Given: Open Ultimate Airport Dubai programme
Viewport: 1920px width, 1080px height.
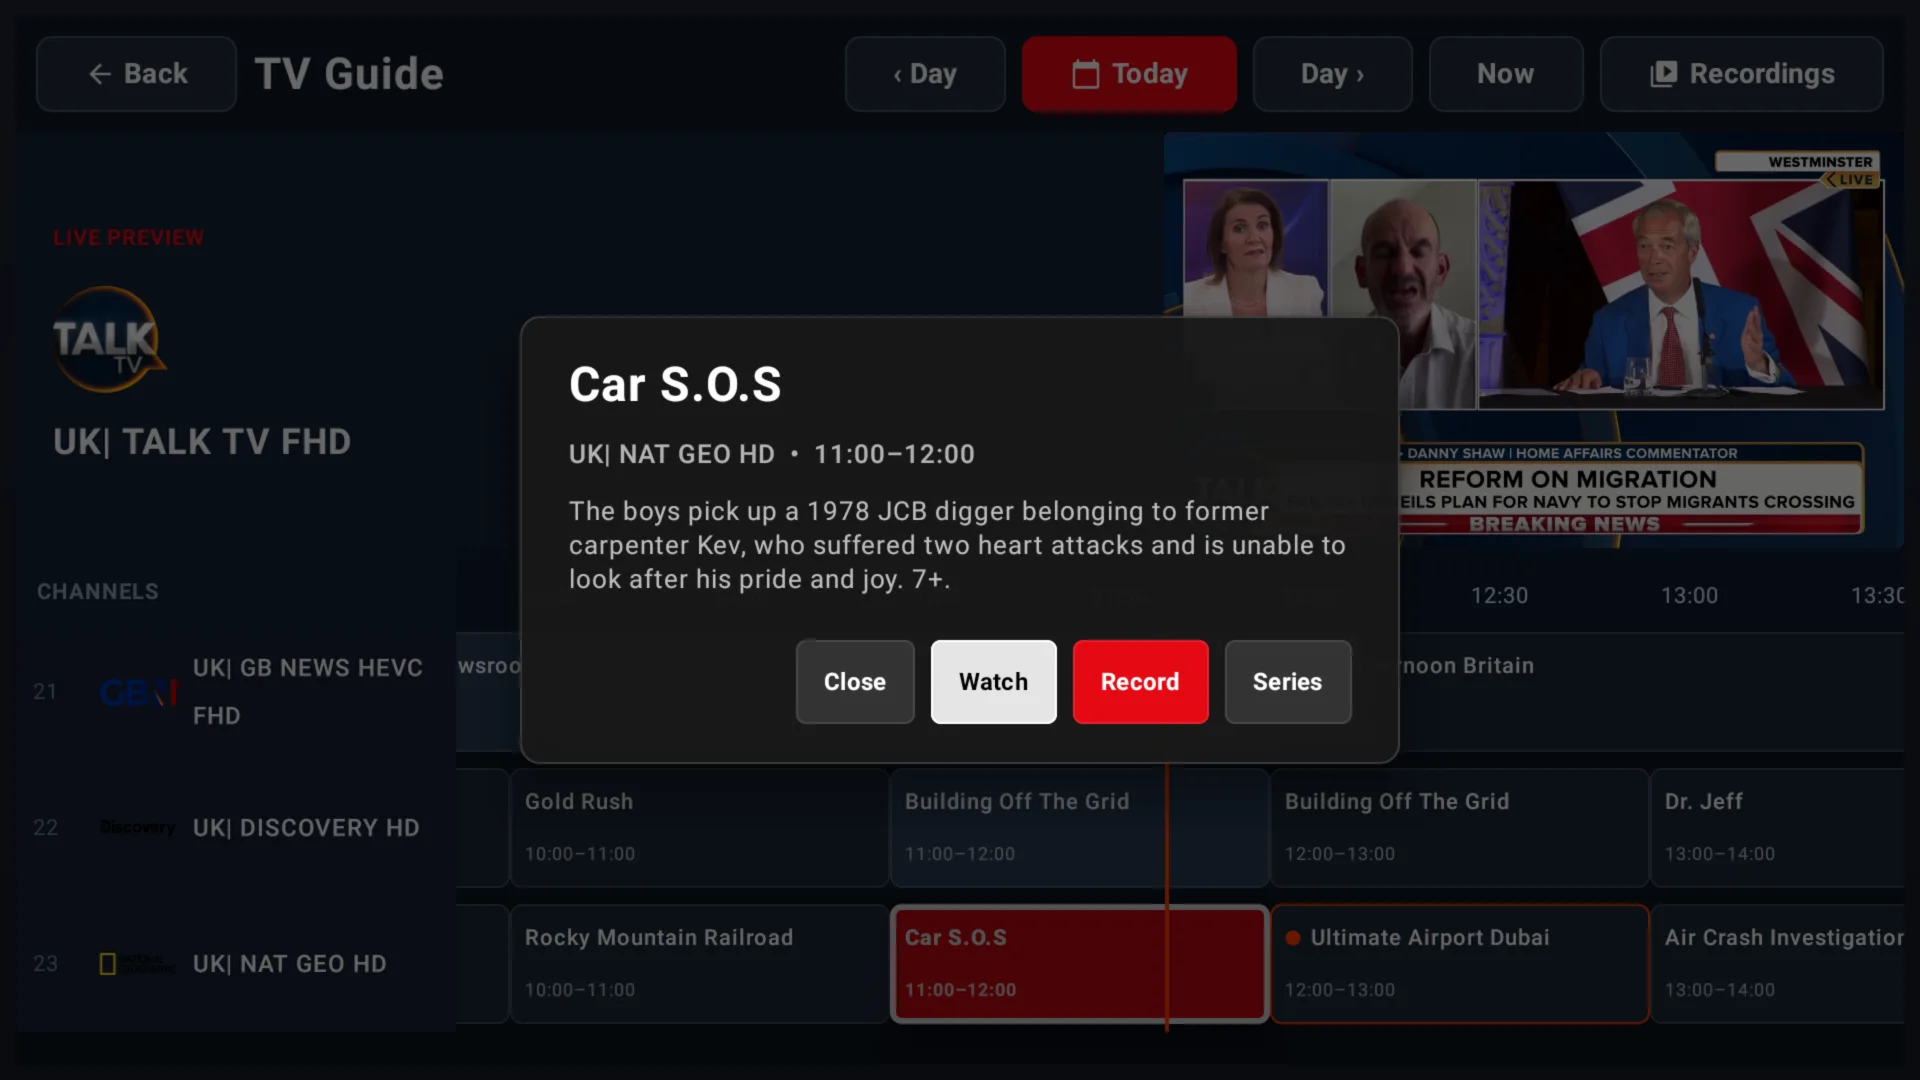Looking at the screenshot, I should 1460,964.
